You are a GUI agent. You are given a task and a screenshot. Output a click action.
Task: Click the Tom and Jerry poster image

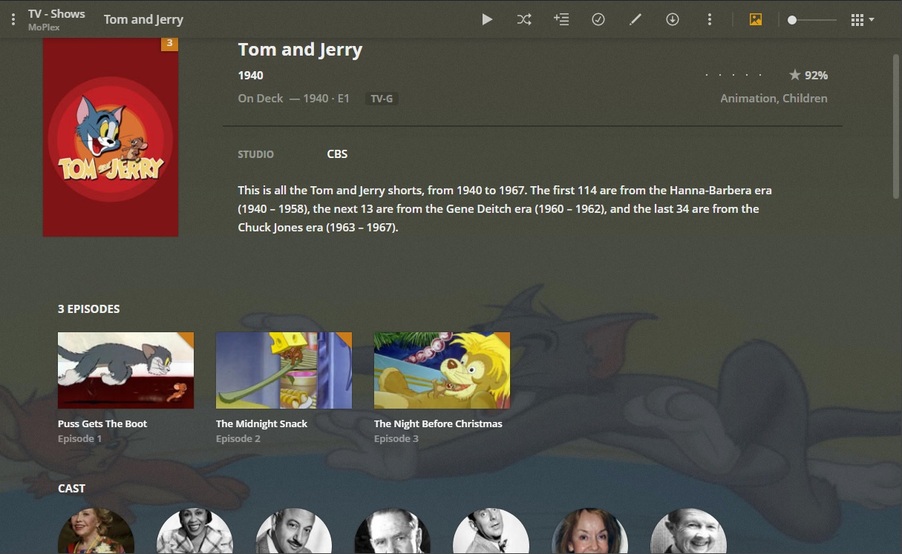(110, 137)
